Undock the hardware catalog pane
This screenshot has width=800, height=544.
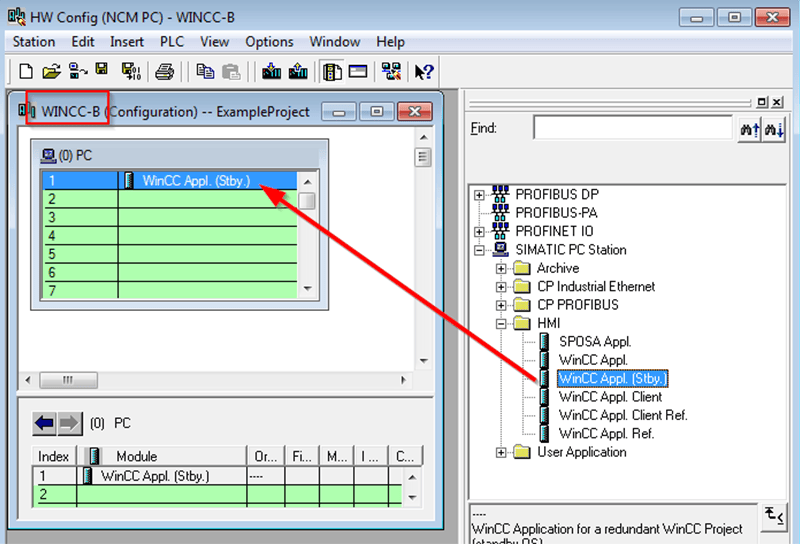coord(762,102)
